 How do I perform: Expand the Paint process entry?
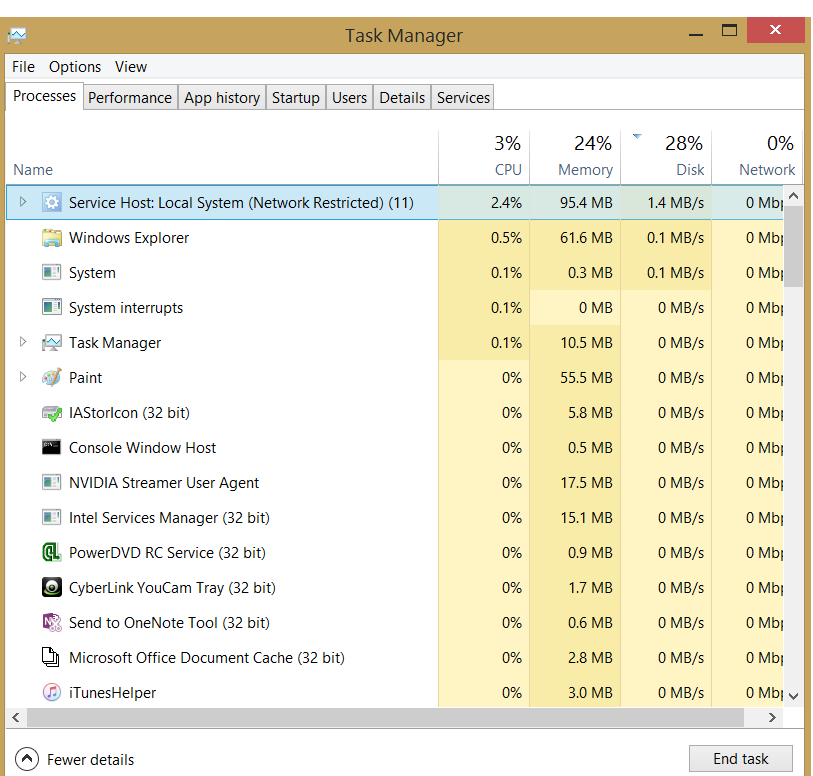pos(22,376)
